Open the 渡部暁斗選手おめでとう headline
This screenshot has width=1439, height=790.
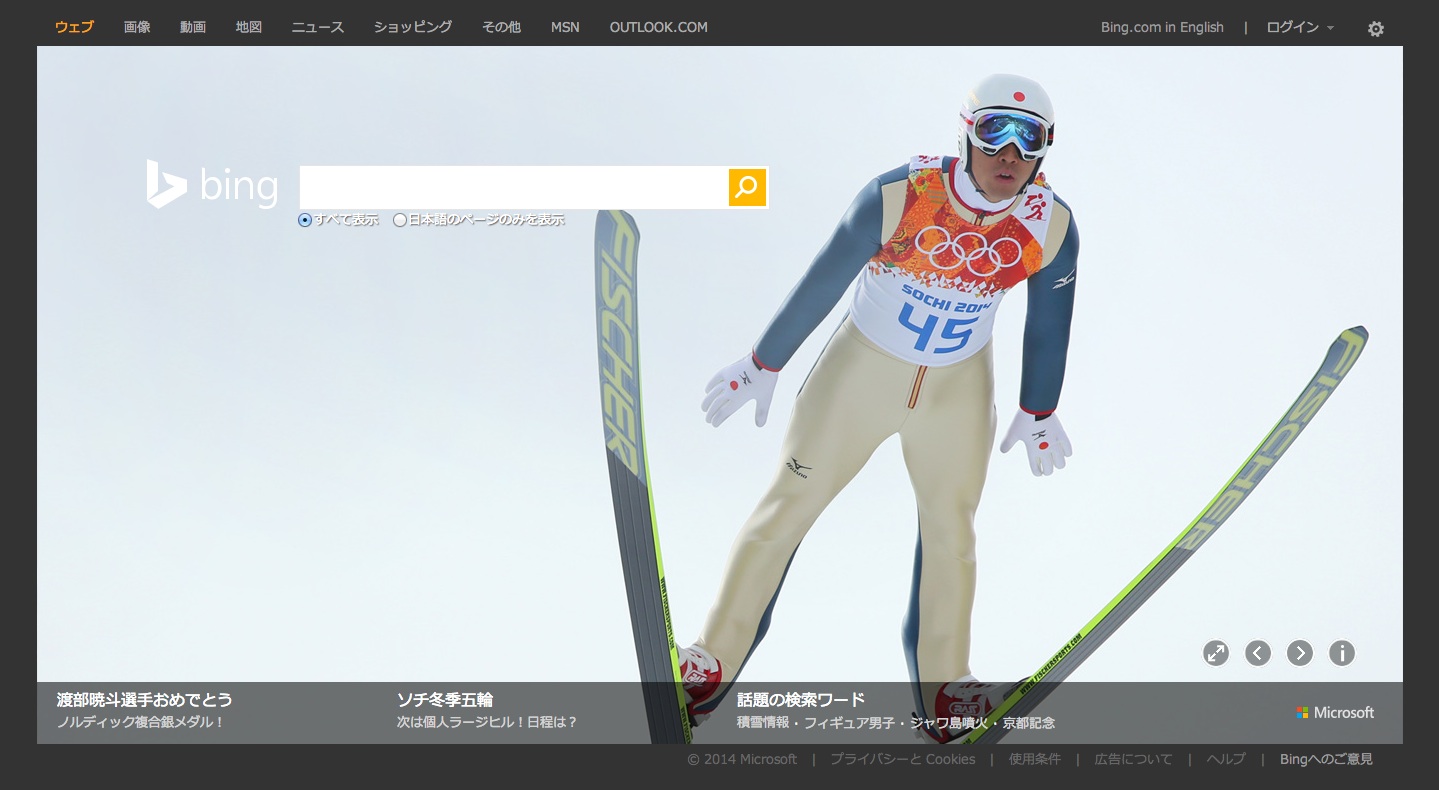tap(145, 700)
